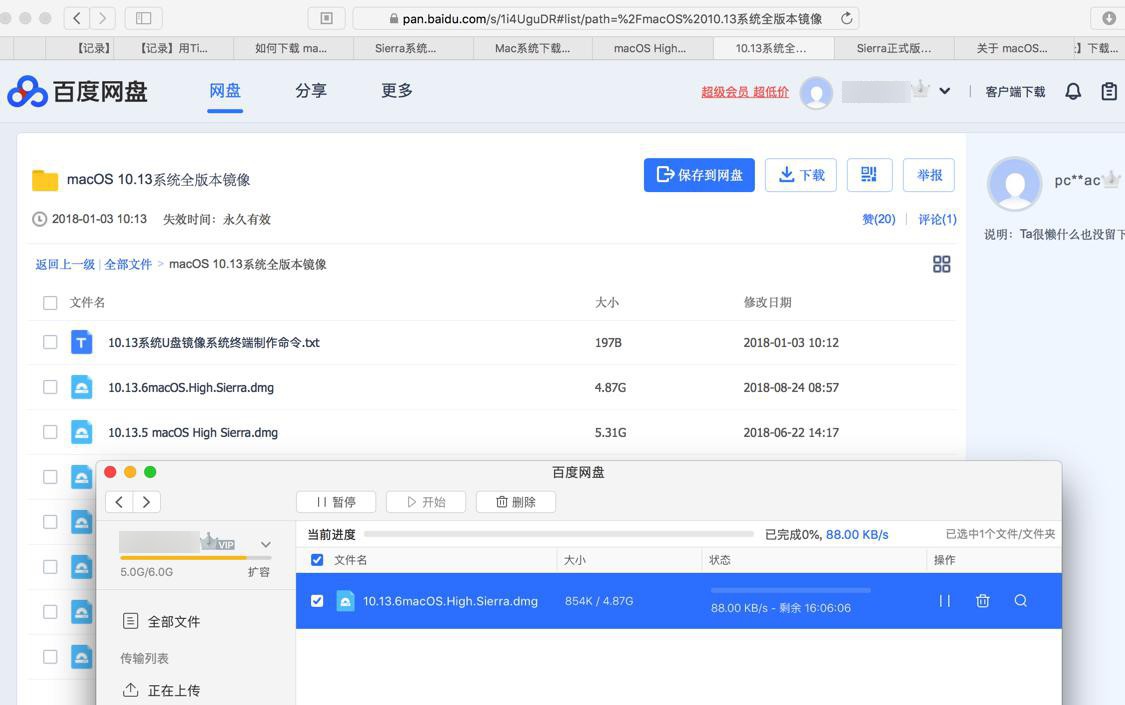Click 客户端下载 link
Viewport: 1125px width, 705px height.
[x=1015, y=92]
